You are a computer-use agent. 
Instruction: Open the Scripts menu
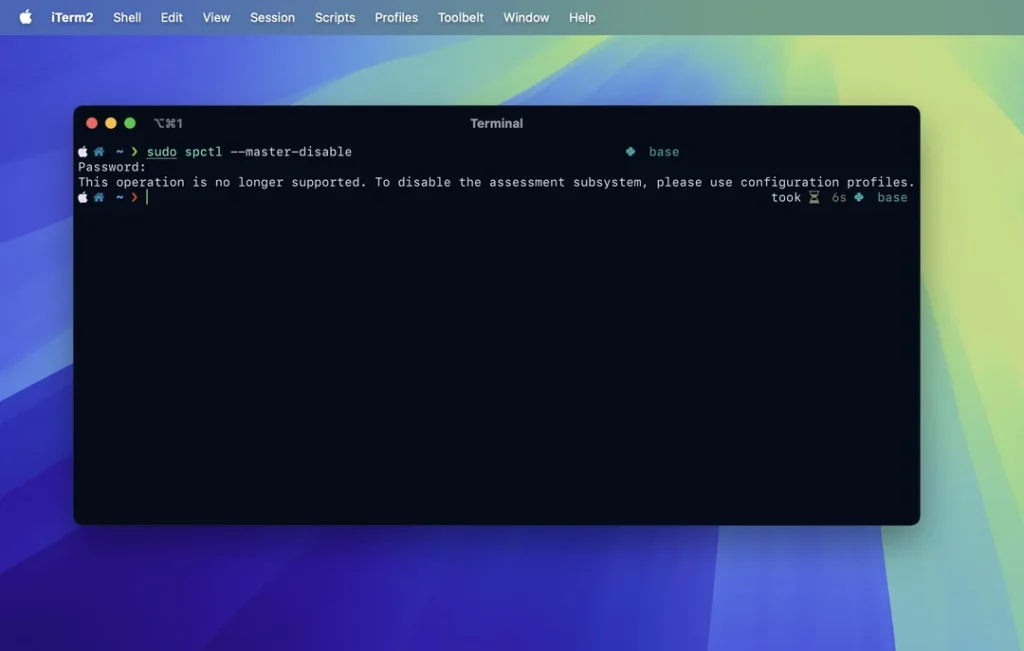[x=335, y=18]
